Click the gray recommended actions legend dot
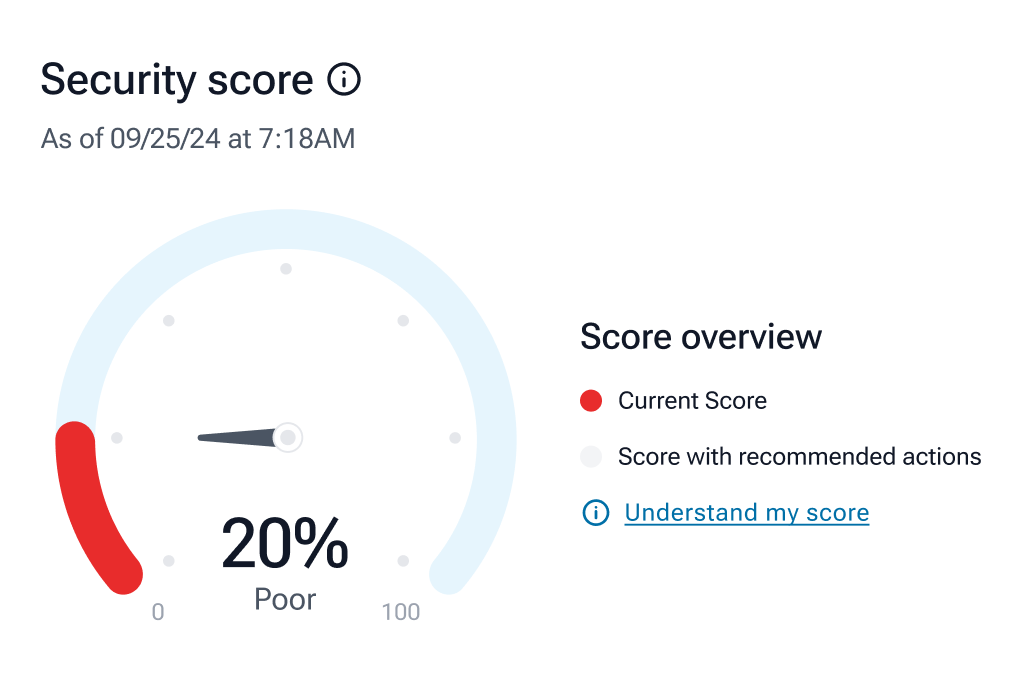The height and width of the screenshot is (700, 1034). pyautogui.click(x=591, y=457)
